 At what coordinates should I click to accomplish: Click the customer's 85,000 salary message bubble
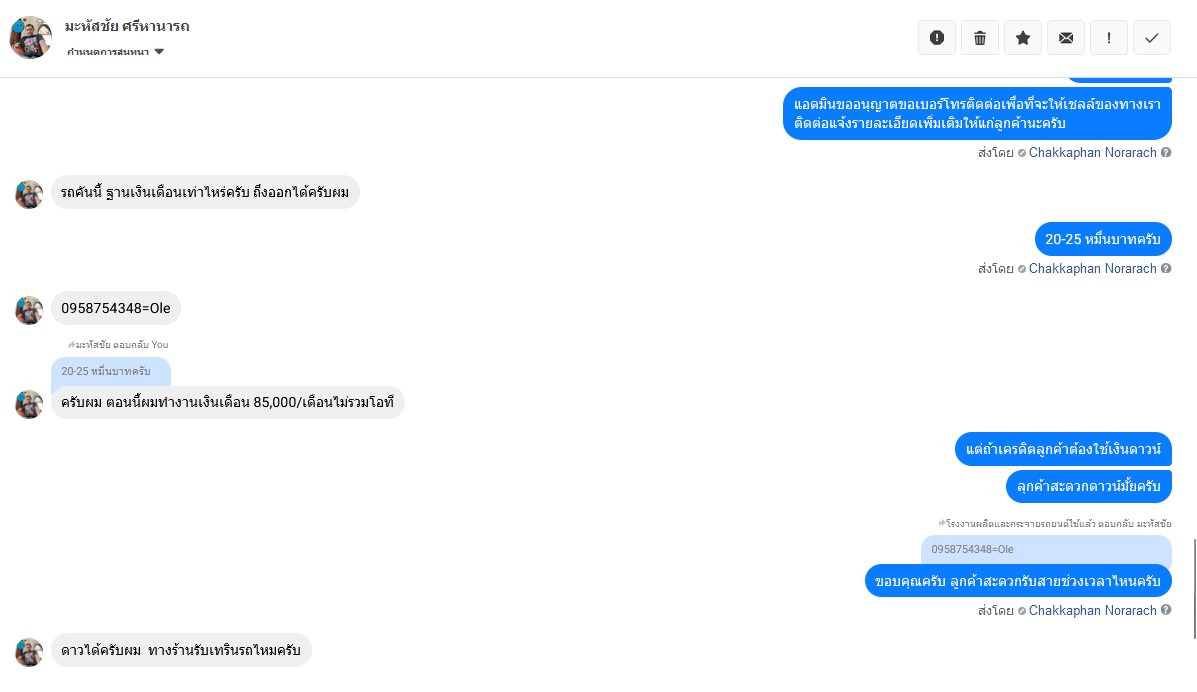point(228,403)
